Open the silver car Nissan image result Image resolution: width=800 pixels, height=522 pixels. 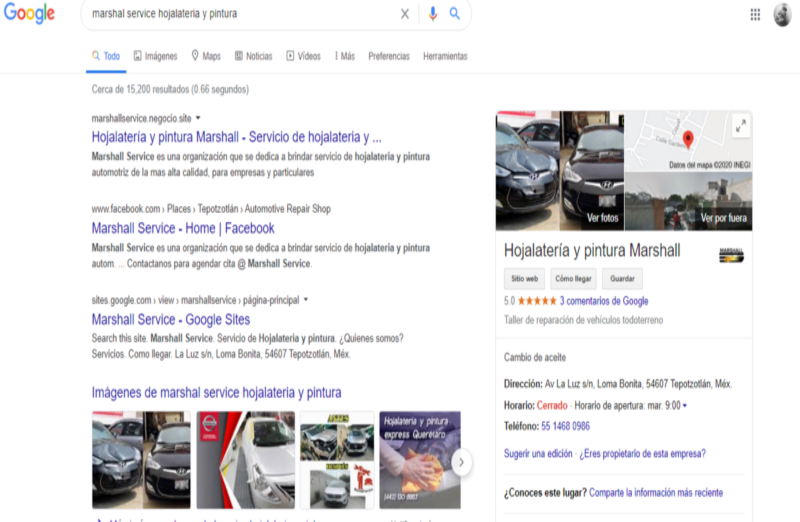(246, 460)
